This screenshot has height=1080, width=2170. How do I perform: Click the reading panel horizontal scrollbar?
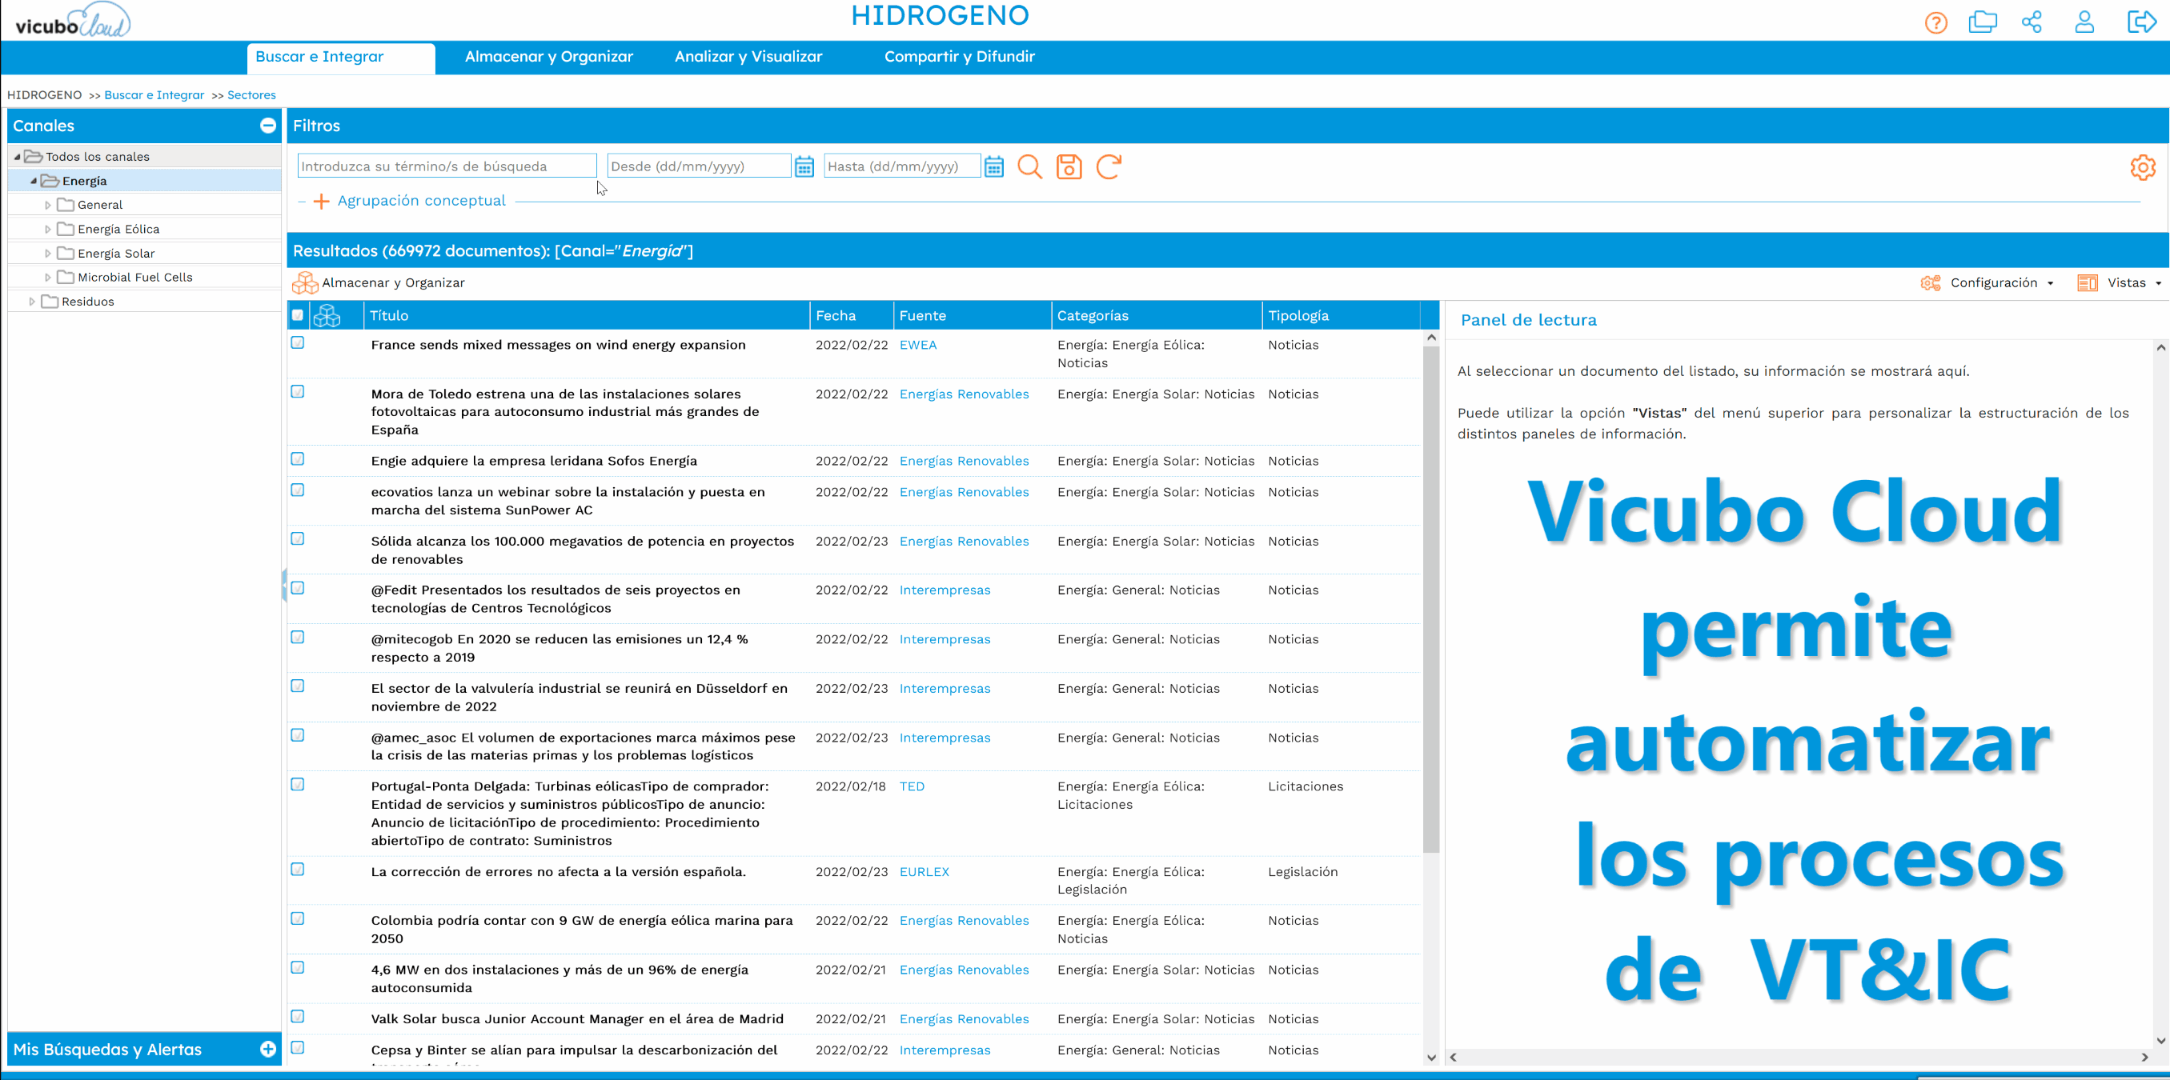pos(1798,1056)
